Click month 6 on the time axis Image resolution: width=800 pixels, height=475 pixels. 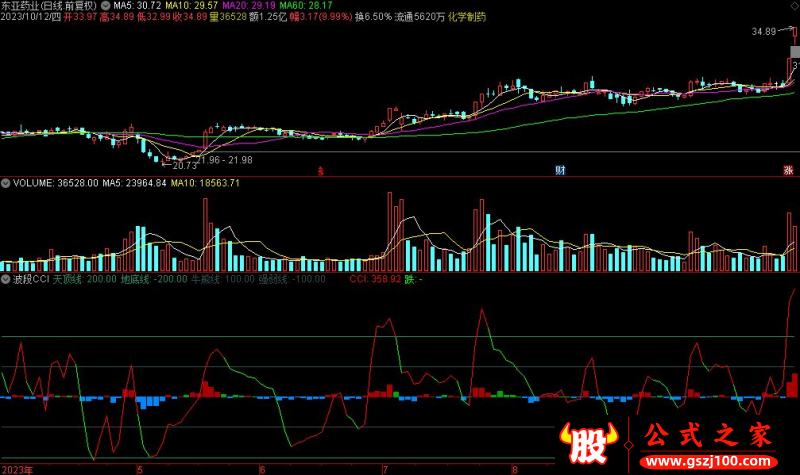pyautogui.click(x=262, y=470)
